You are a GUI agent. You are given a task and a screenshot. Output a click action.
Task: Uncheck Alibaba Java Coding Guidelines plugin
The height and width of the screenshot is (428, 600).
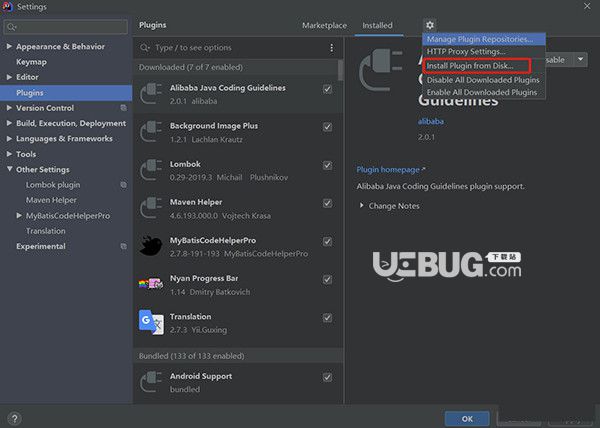[327, 89]
